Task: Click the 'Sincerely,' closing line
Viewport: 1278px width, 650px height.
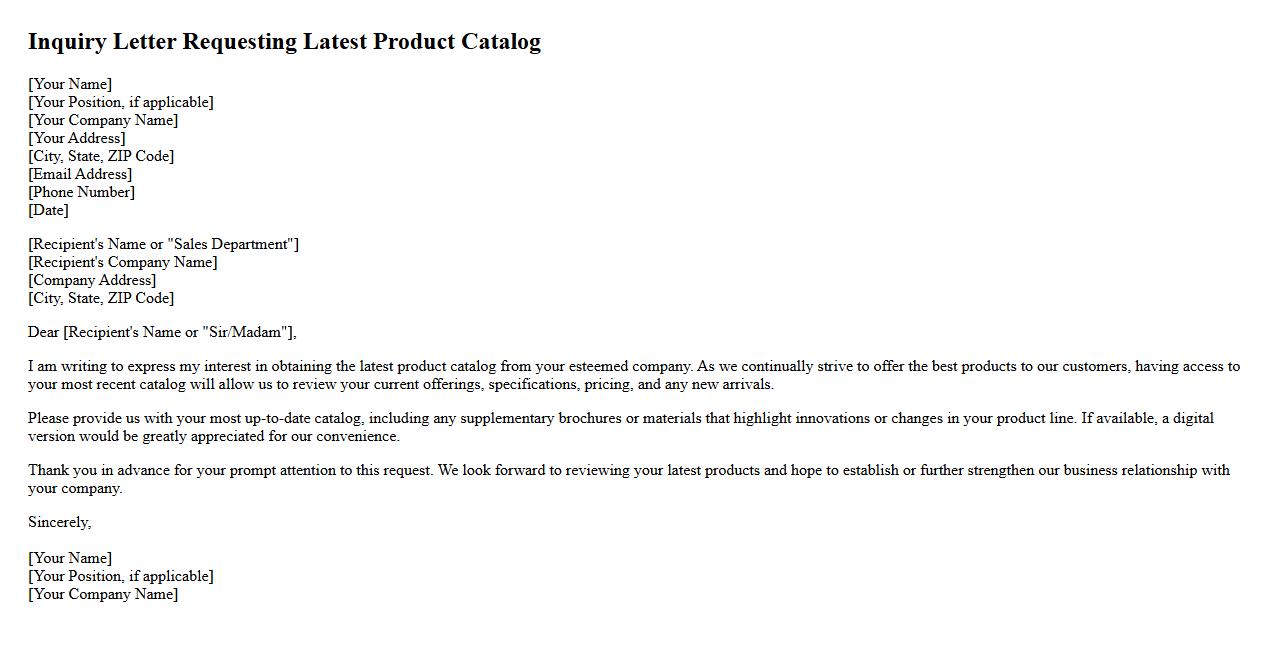Action: [x=59, y=522]
